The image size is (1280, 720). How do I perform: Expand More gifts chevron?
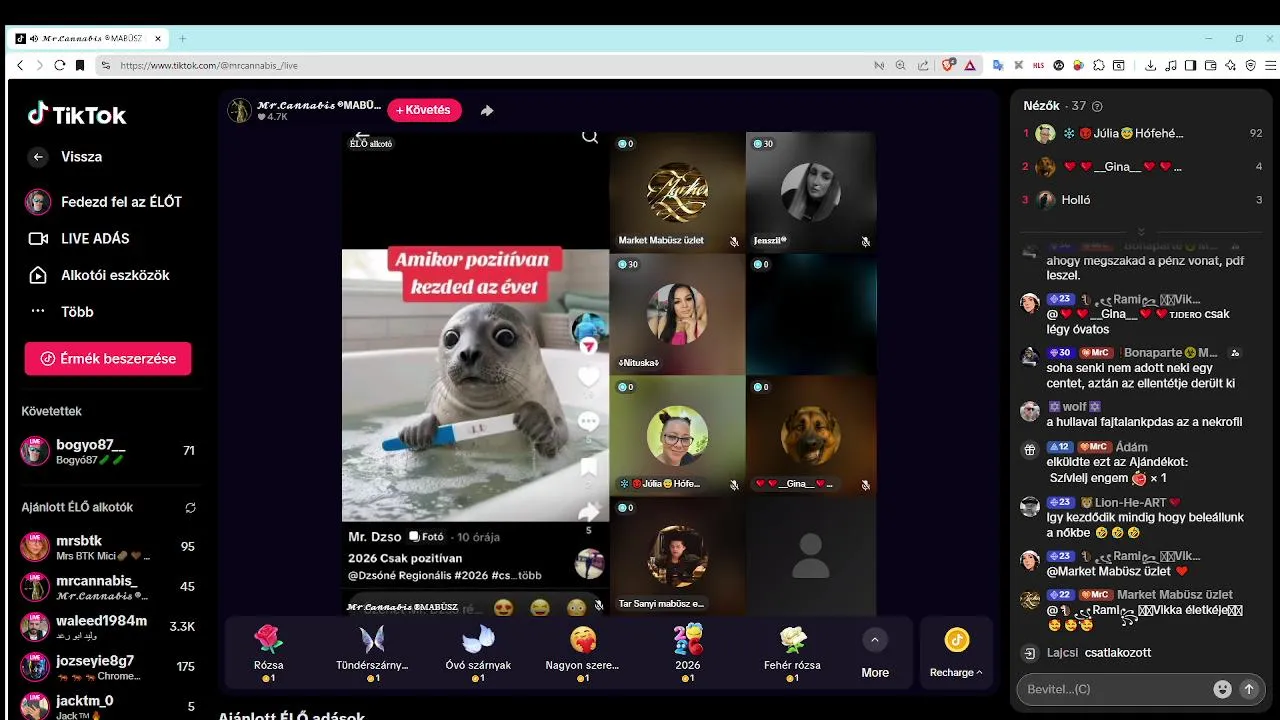coord(875,640)
